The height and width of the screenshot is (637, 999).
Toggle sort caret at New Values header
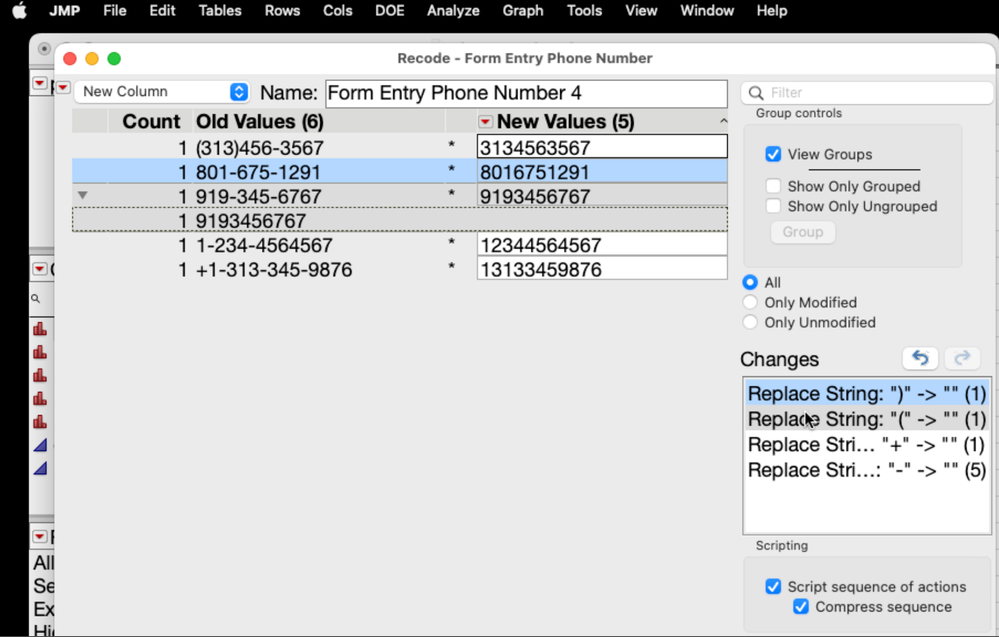tap(723, 121)
